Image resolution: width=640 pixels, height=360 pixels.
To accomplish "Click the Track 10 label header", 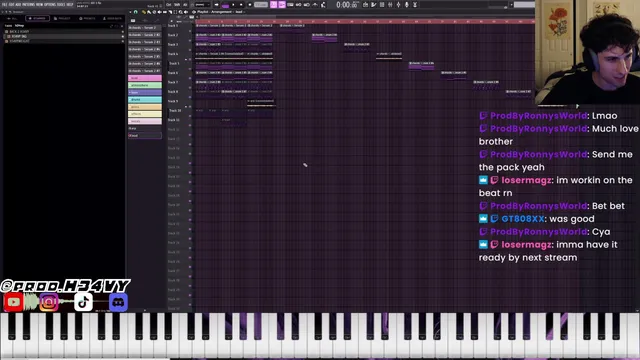I will pos(175,110).
